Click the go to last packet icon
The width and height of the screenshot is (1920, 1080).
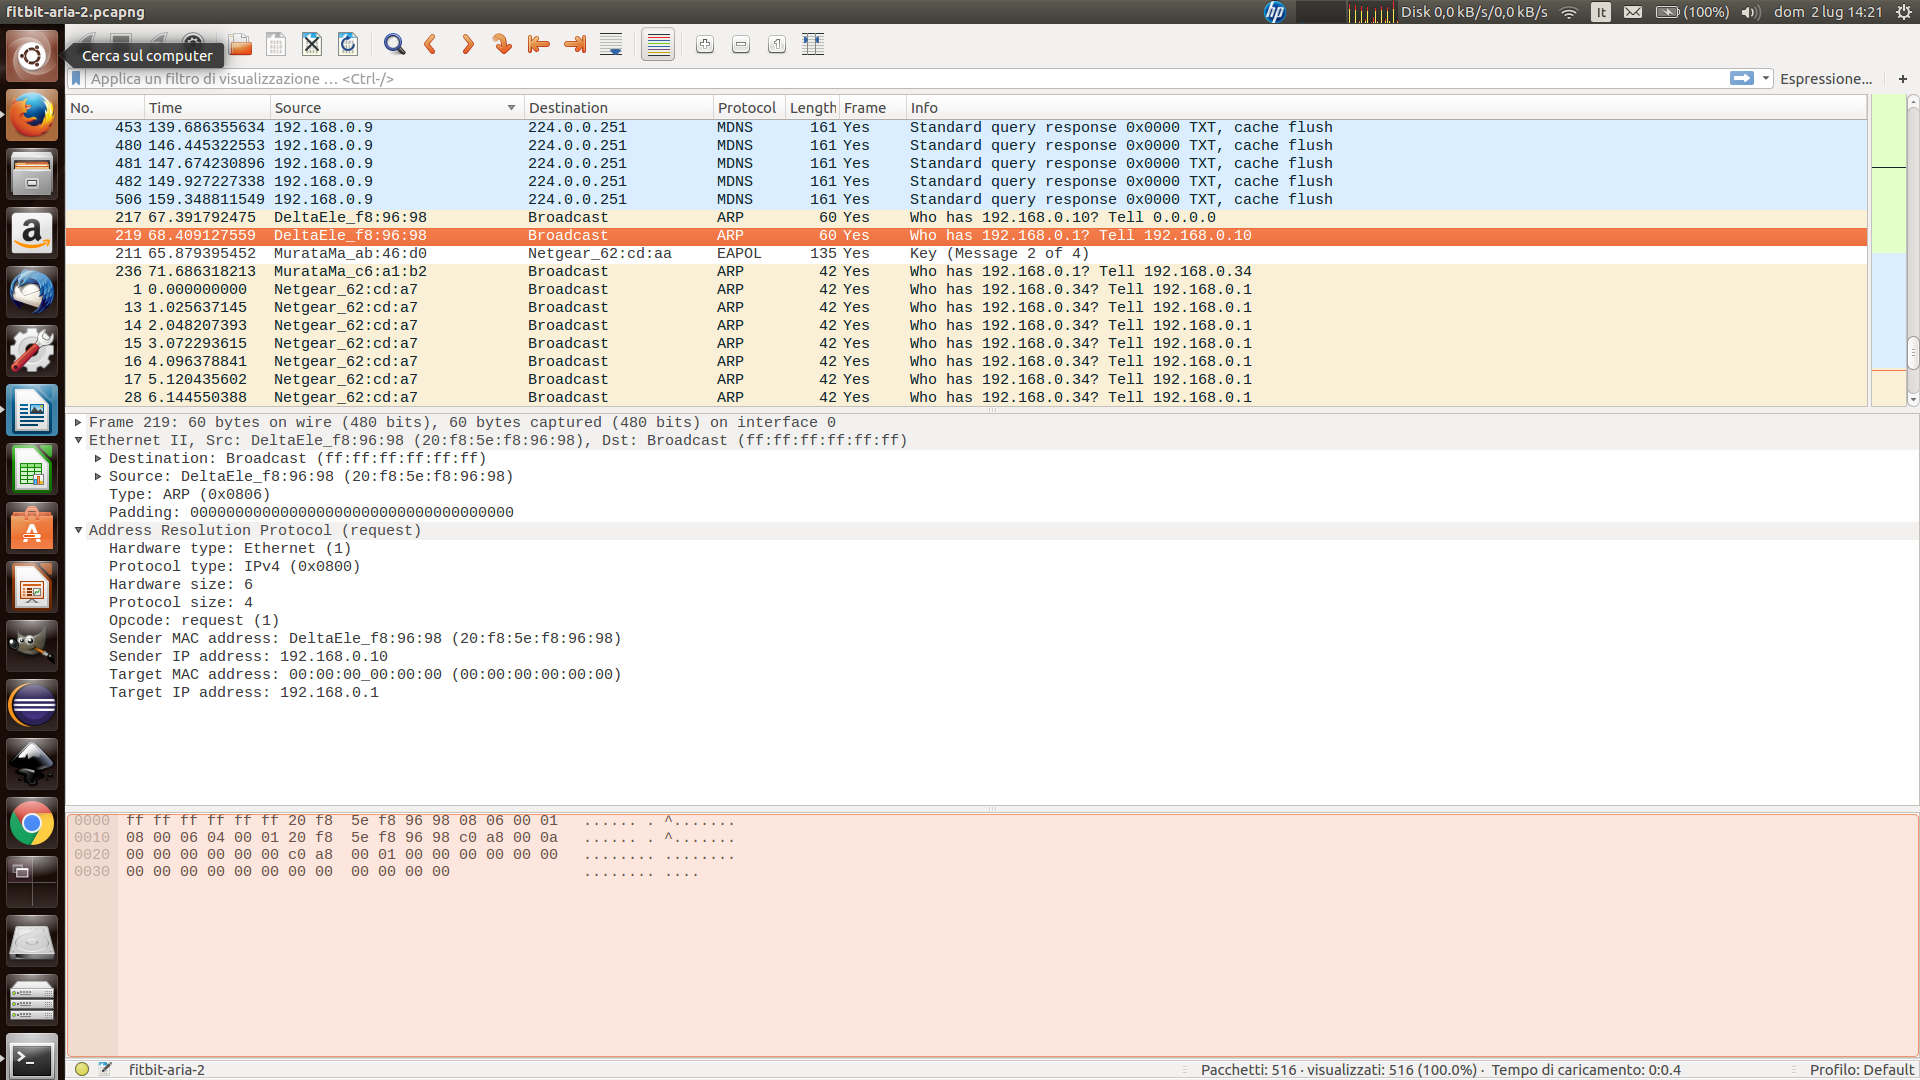[574, 44]
